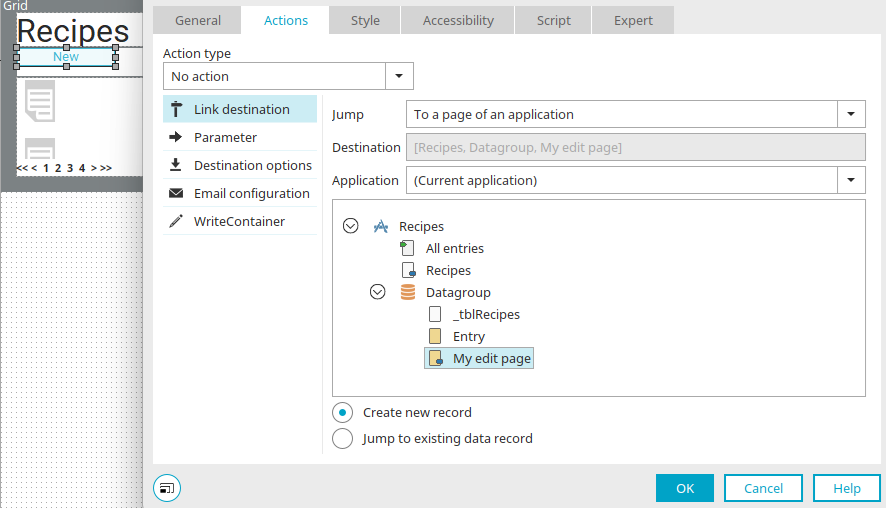
Task: Click the Recipes page icon under application
Action: 408,270
